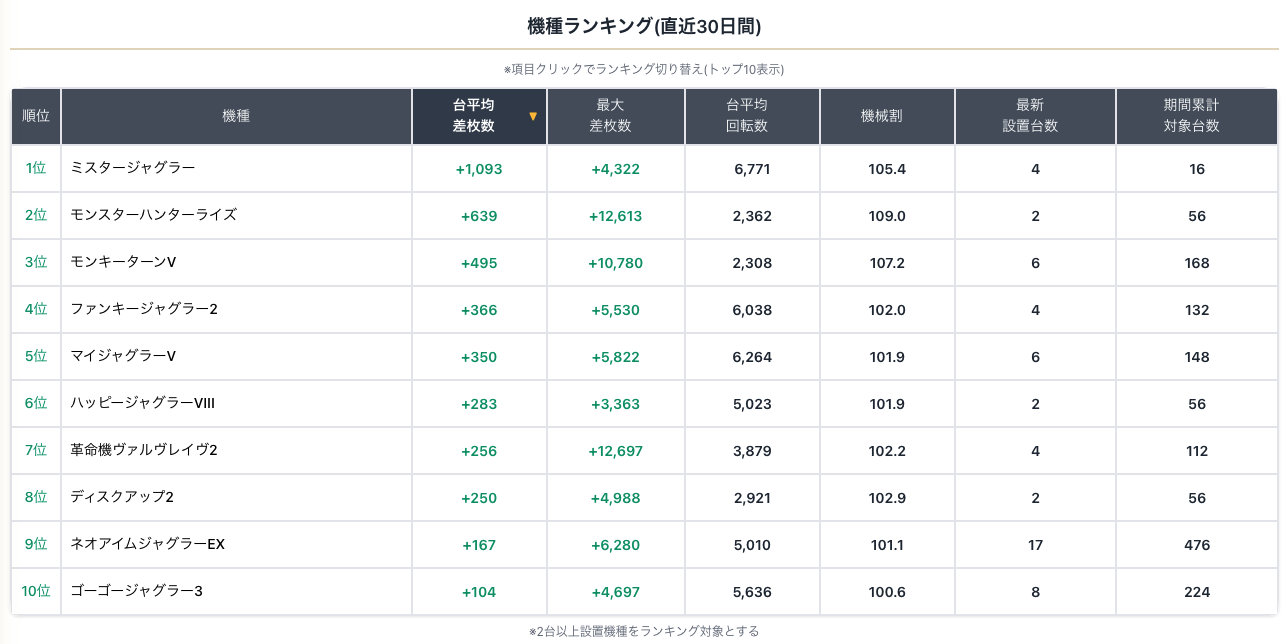Sort ranking by 機械割 column

coord(886,116)
